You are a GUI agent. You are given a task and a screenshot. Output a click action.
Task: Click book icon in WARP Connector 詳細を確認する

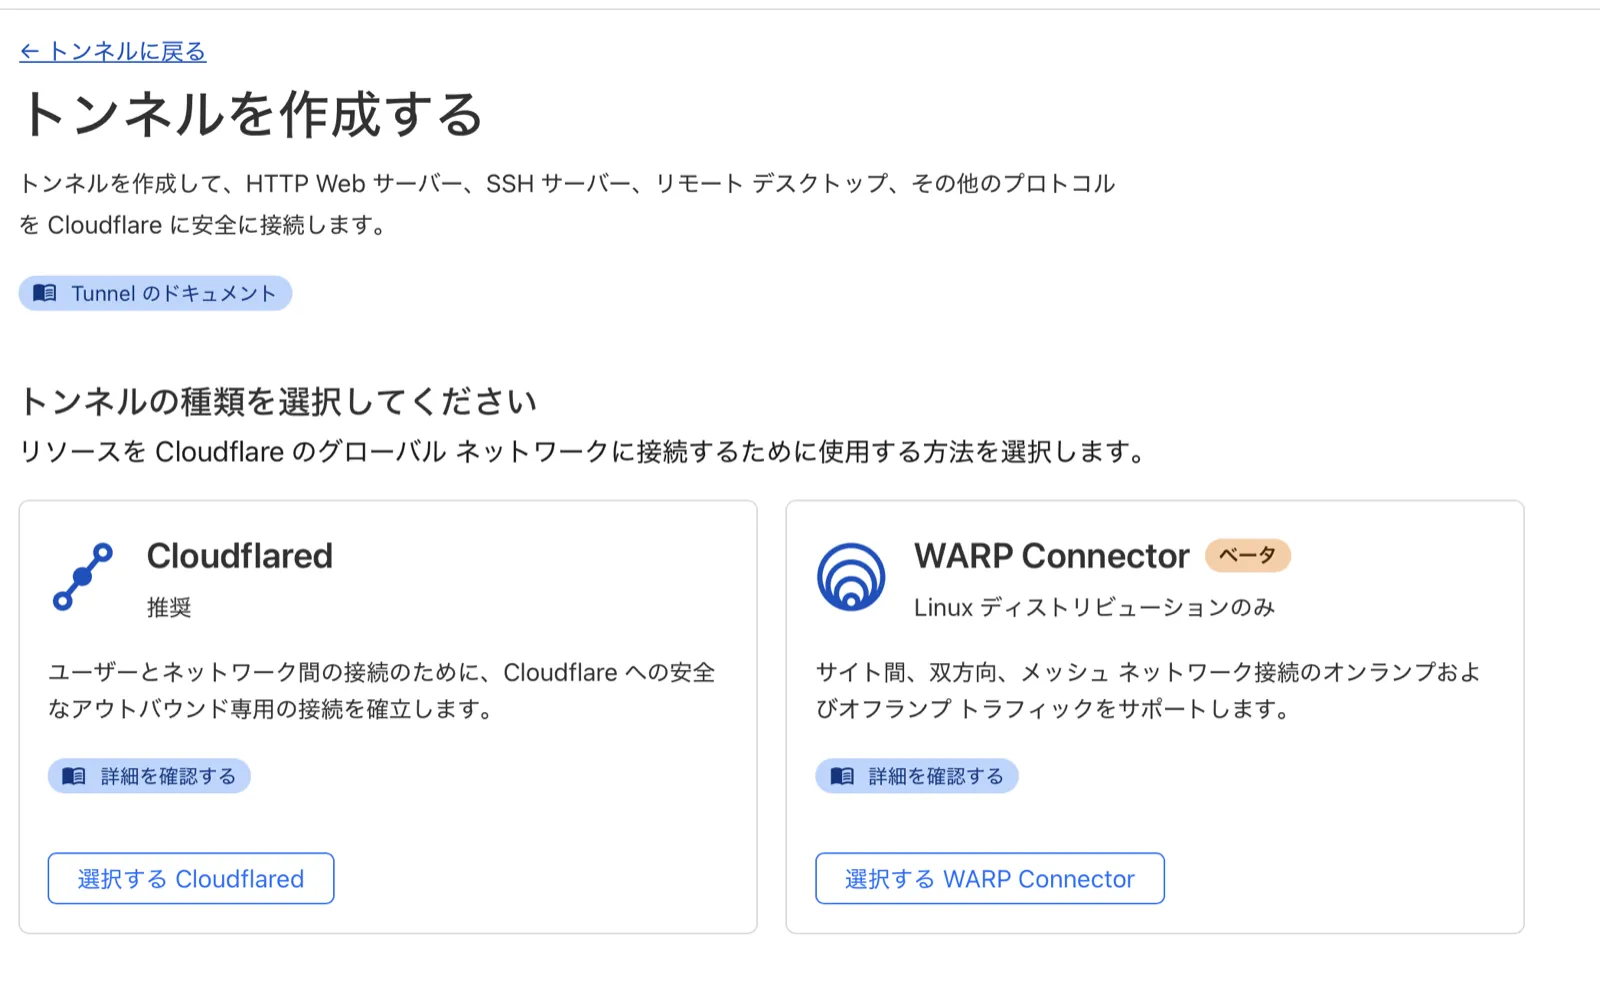[842, 776]
